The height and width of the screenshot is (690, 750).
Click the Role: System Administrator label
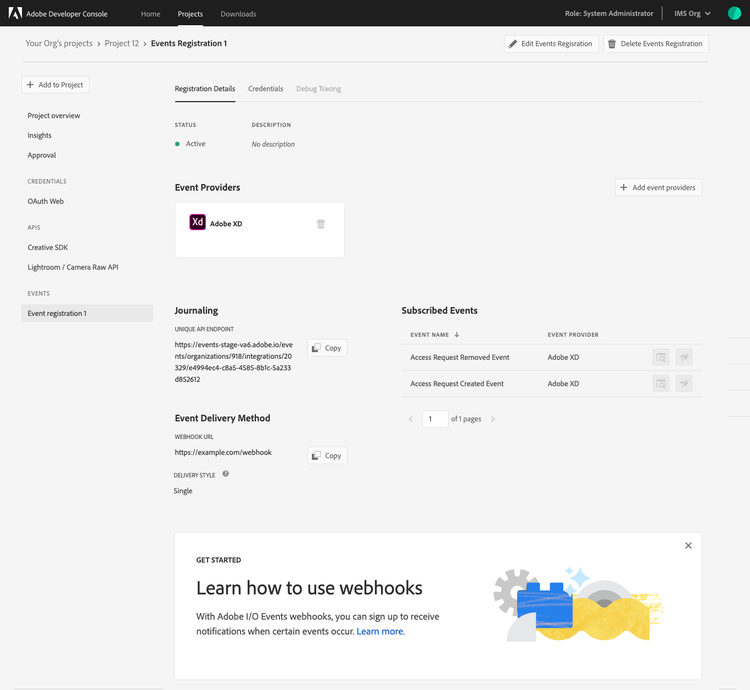pyautogui.click(x=609, y=13)
